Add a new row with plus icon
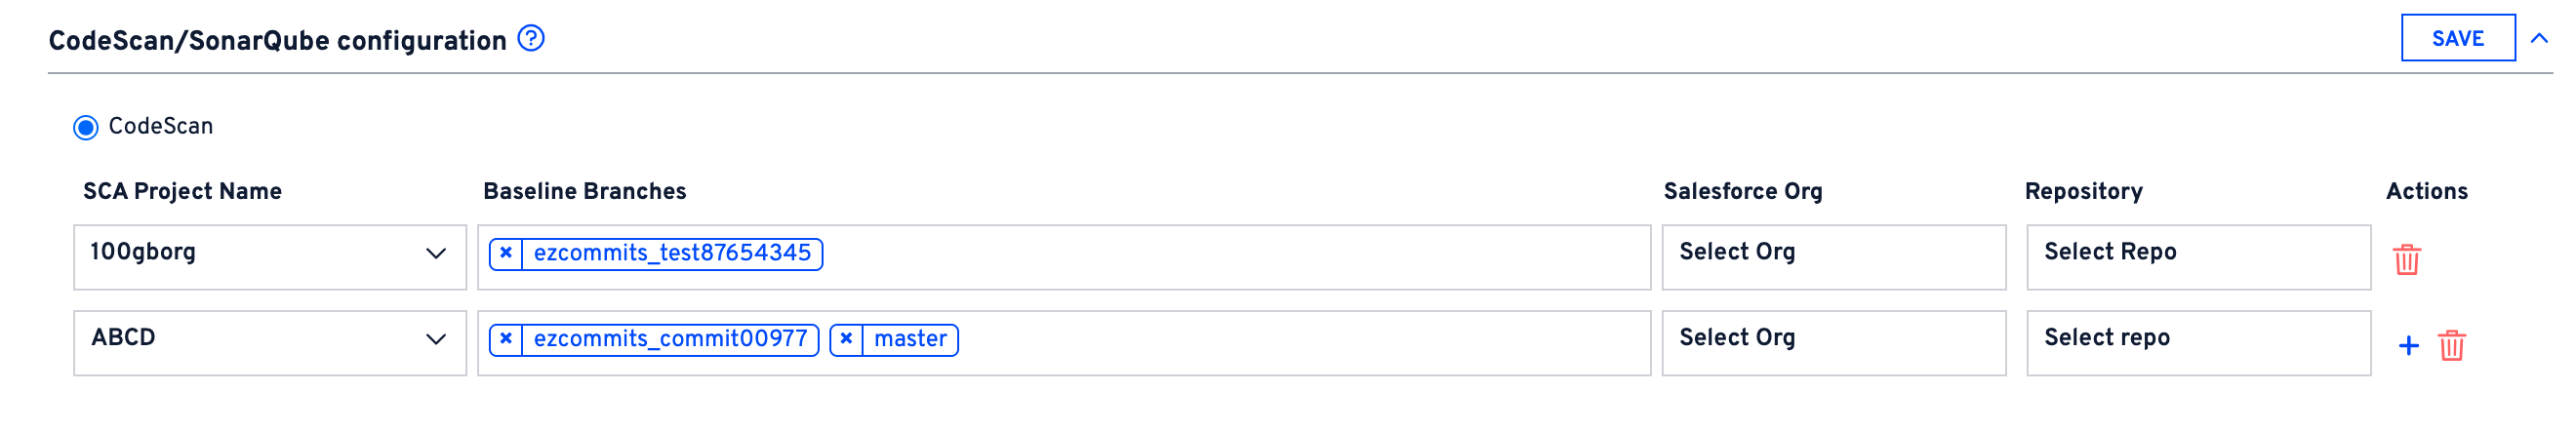Image resolution: width=2576 pixels, height=431 pixels. click(x=2408, y=345)
